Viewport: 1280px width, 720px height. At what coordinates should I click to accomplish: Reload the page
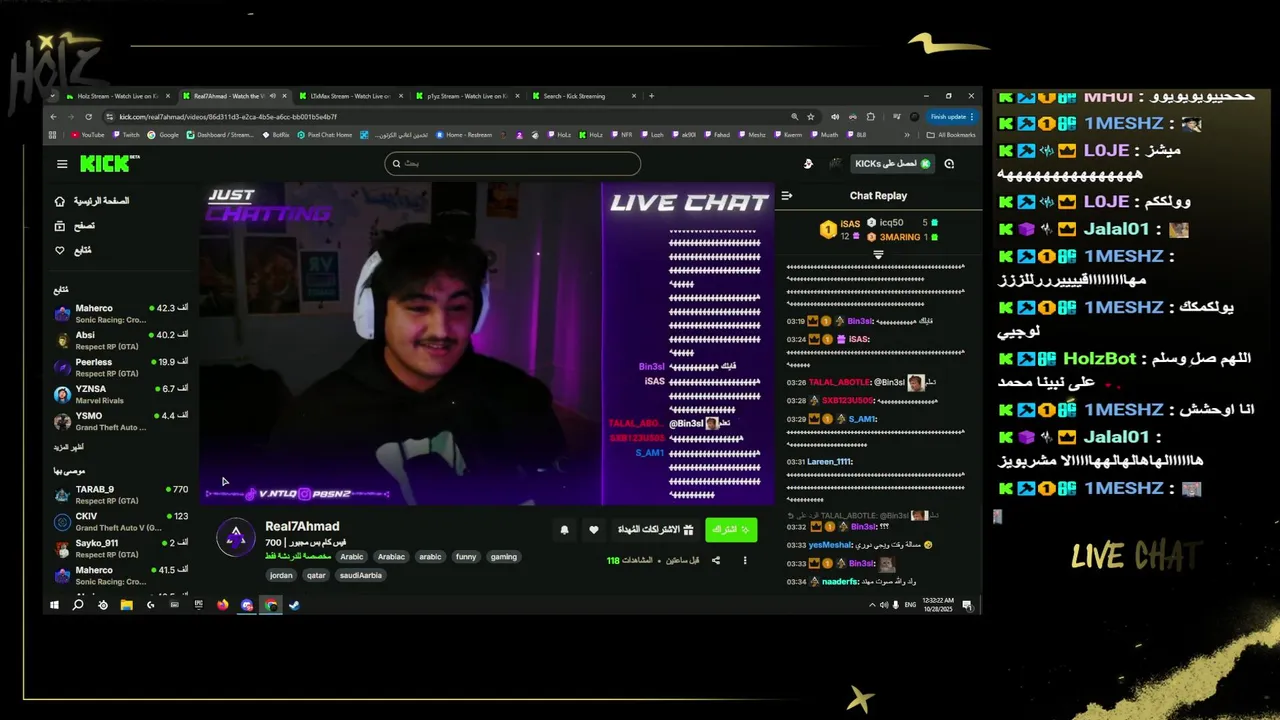88,117
